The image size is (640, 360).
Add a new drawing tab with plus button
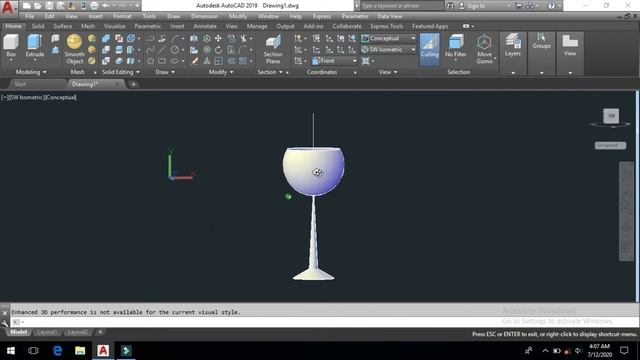(133, 84)
